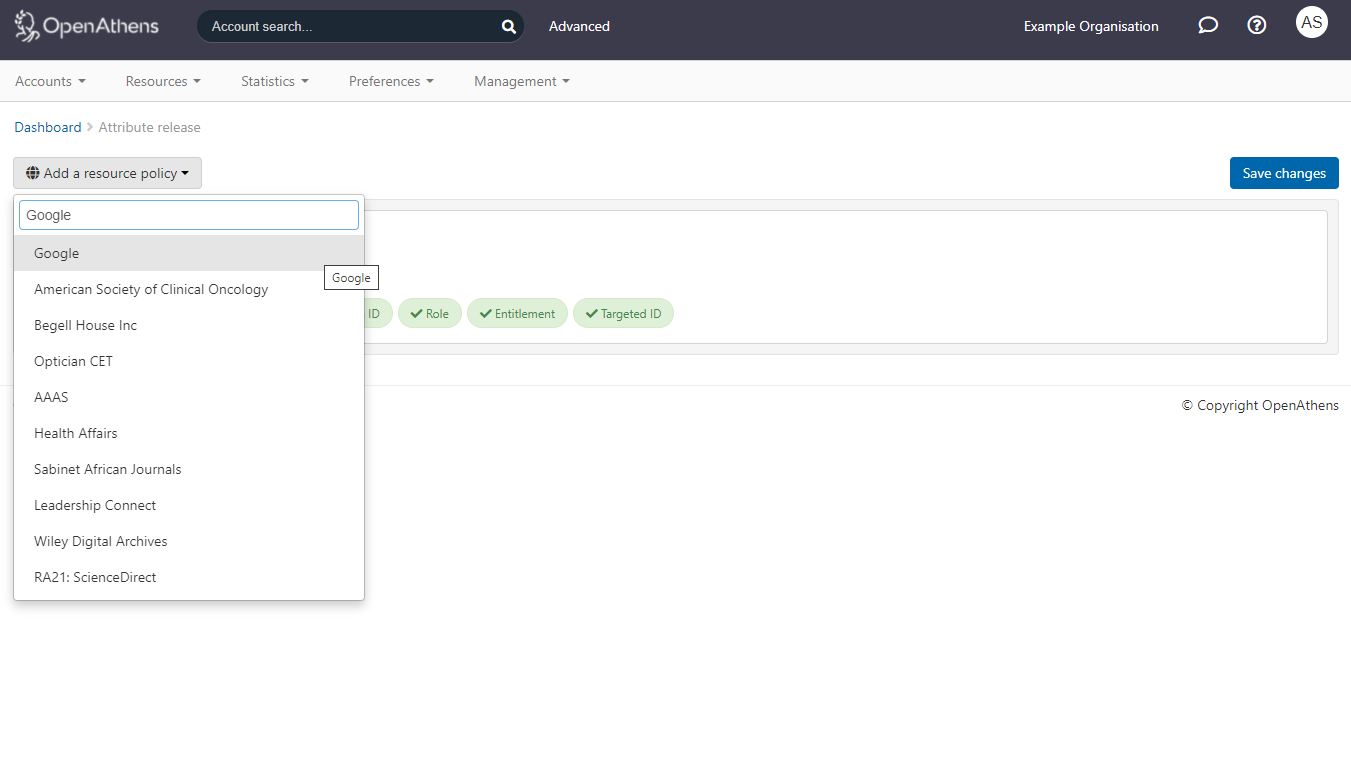Toggle the Targeted ID attribute release
1351x767 pixels.
[623, 313]
